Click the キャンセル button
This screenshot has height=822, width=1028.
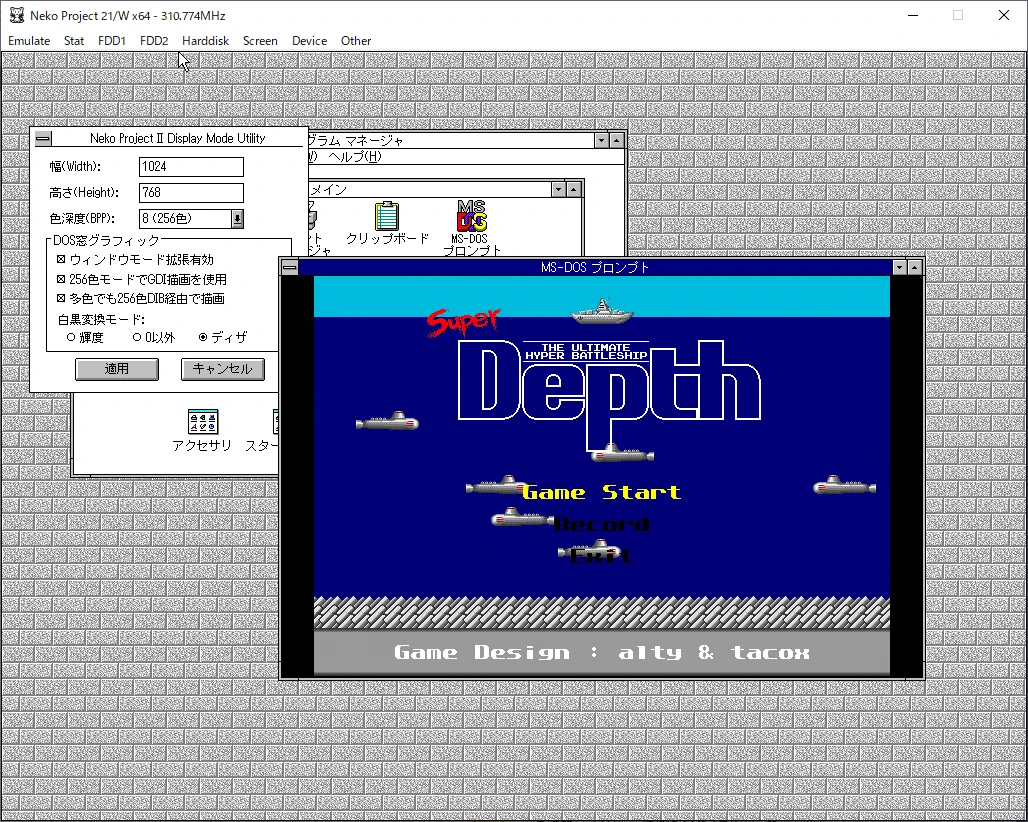point(223,369)
